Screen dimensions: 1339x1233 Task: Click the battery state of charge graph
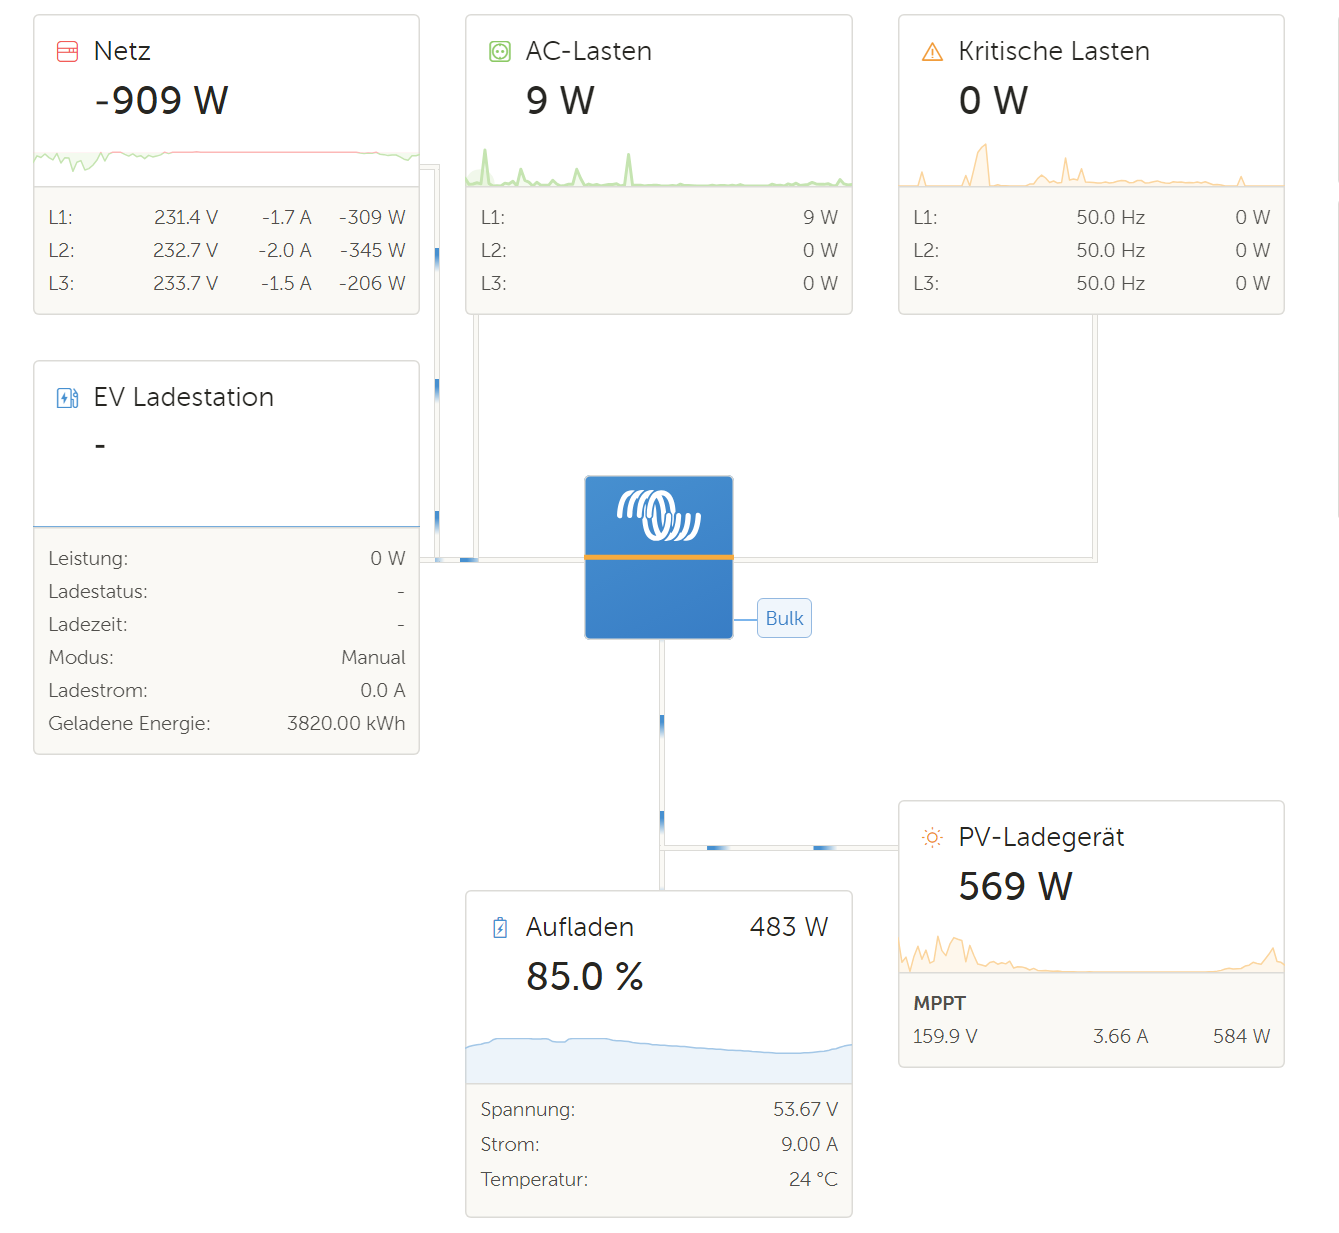659,1059
